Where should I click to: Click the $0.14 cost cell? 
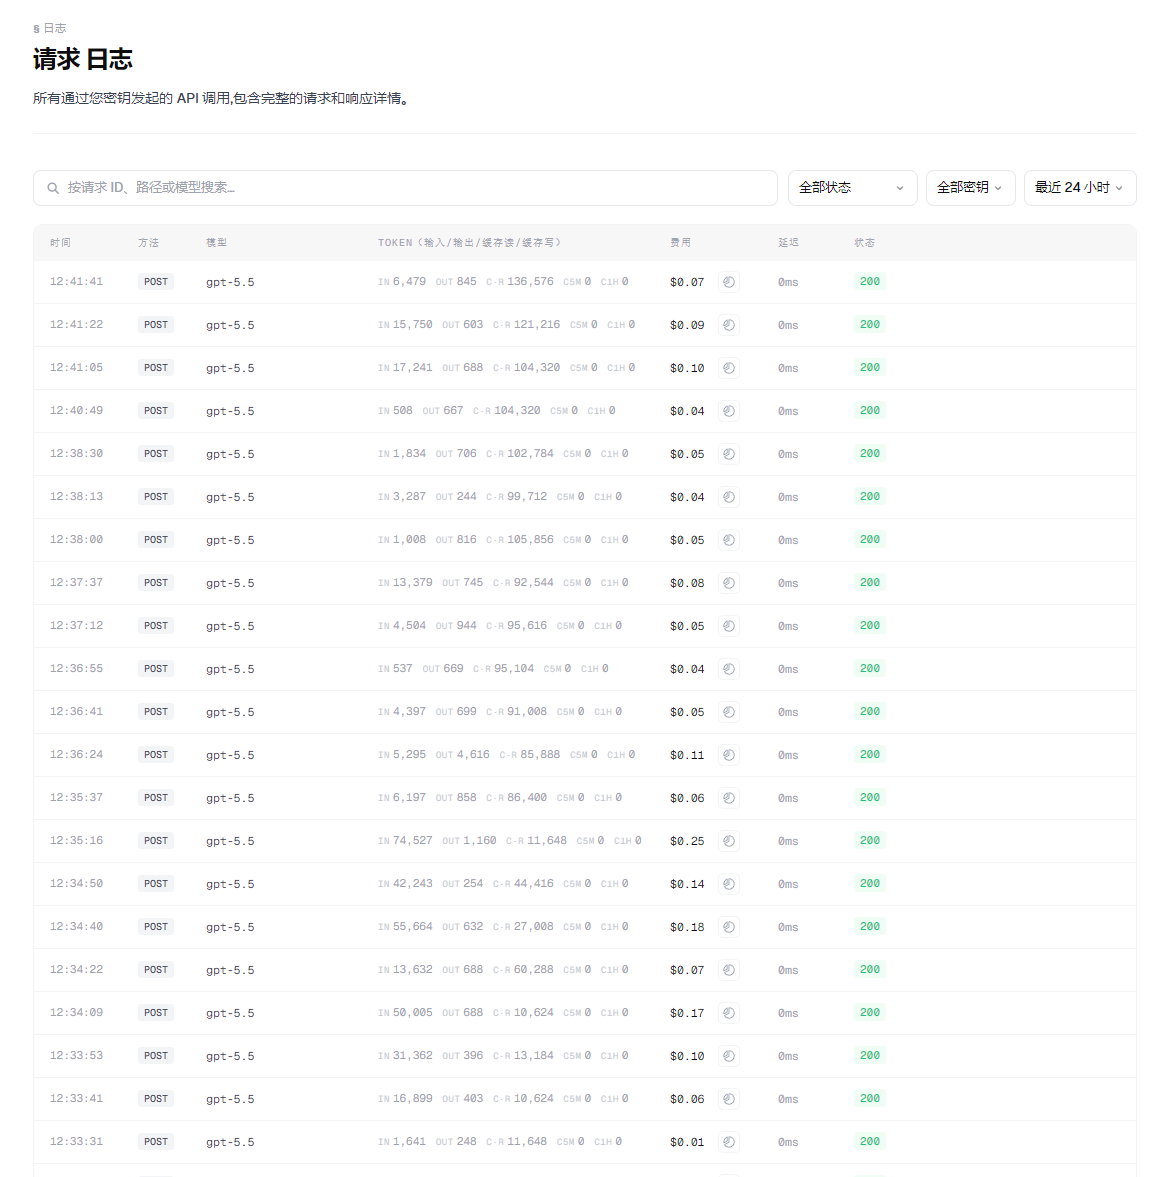[x=687, y=884]
